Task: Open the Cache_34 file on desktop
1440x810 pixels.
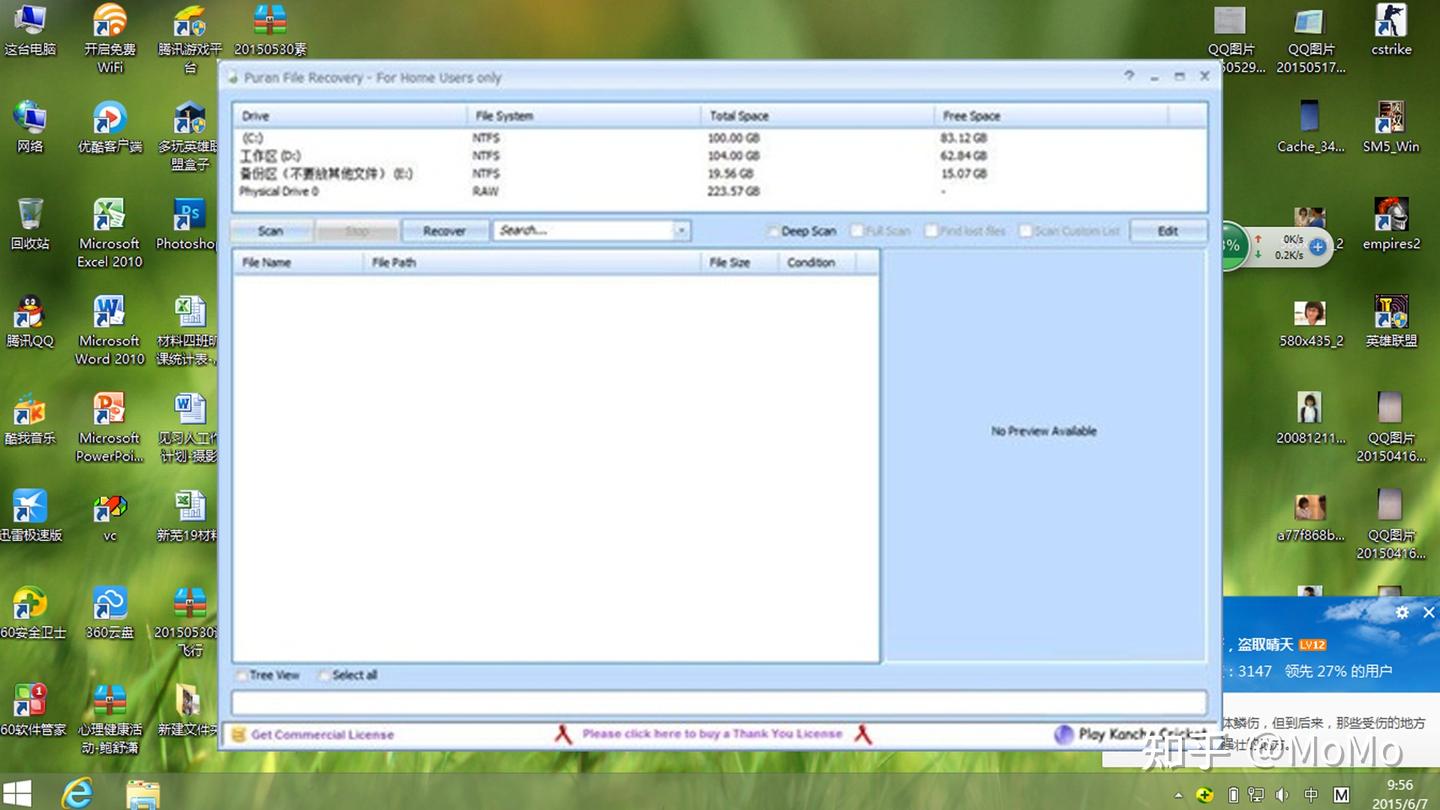Action: 1310,127
